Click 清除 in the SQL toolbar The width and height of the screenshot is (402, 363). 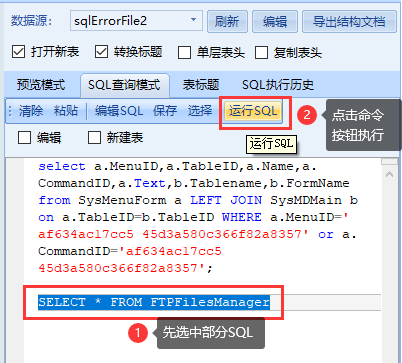[31, 111]
